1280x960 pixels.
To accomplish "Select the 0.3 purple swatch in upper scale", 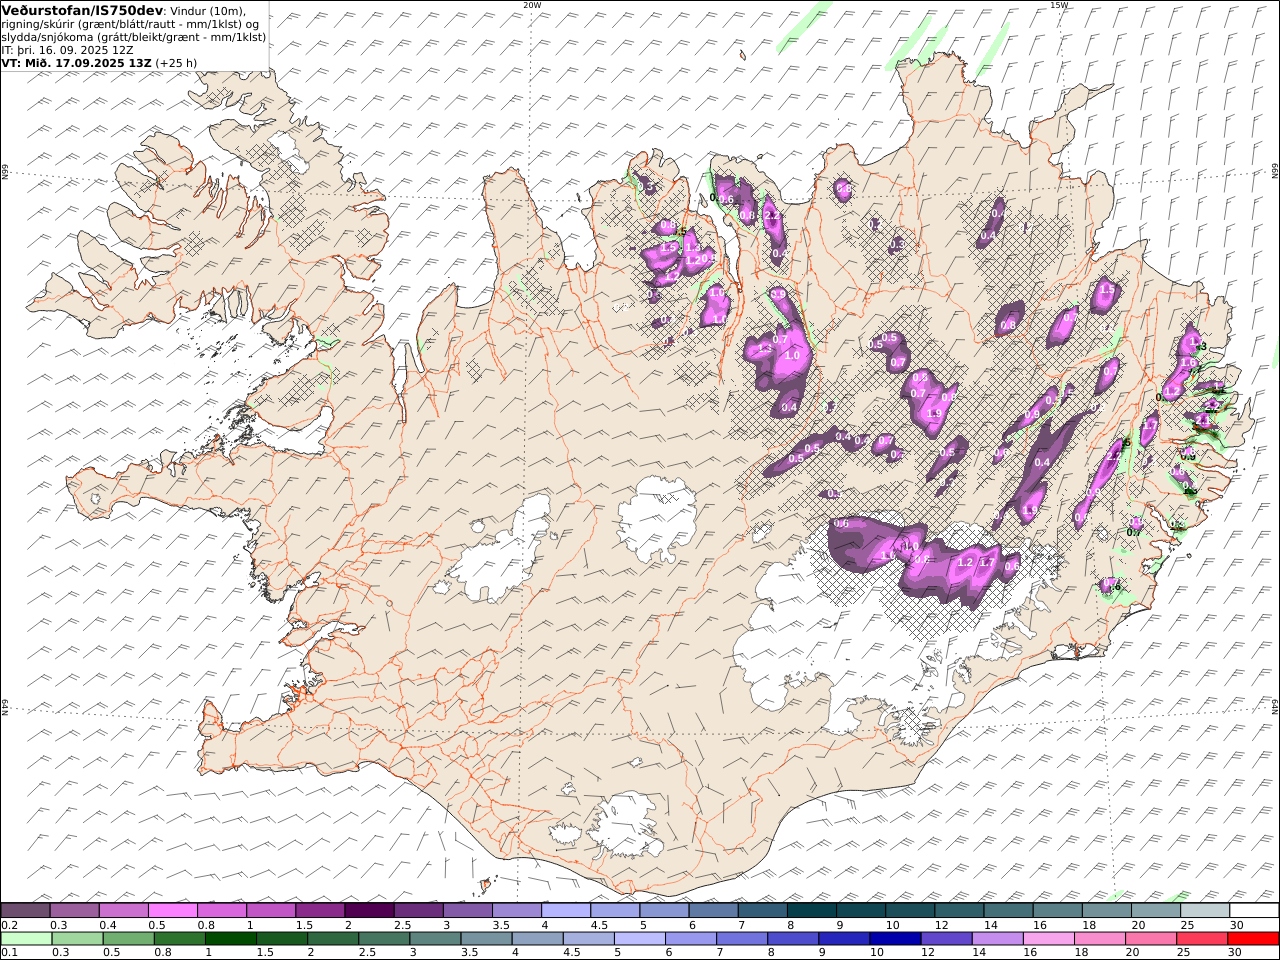I will coord(74,911).
